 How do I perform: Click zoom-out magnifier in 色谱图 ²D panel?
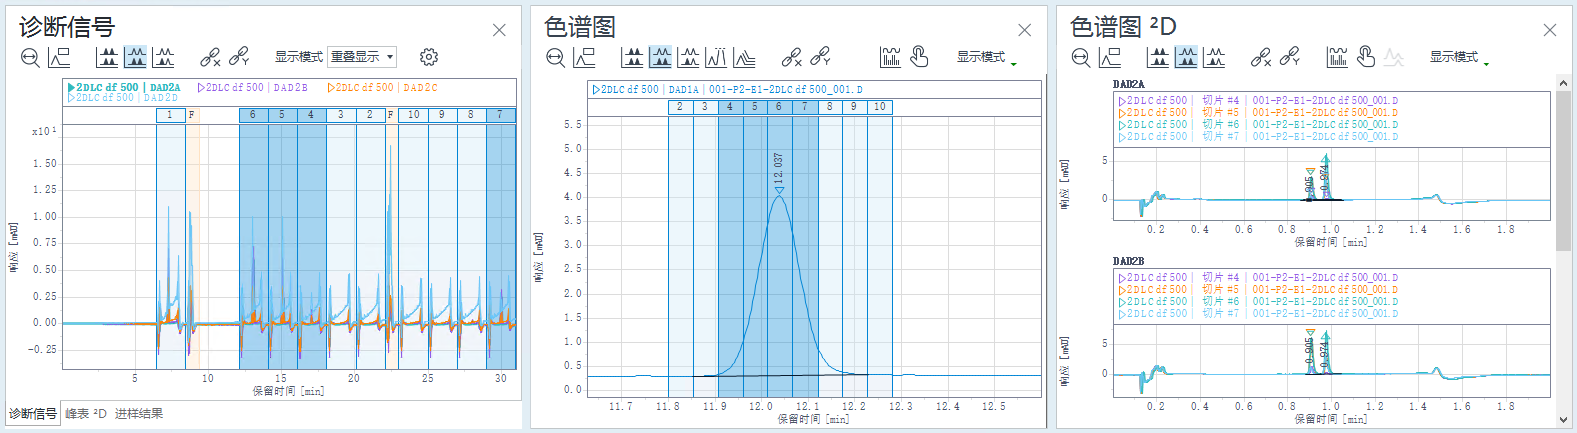click(x=1081, y=58)
